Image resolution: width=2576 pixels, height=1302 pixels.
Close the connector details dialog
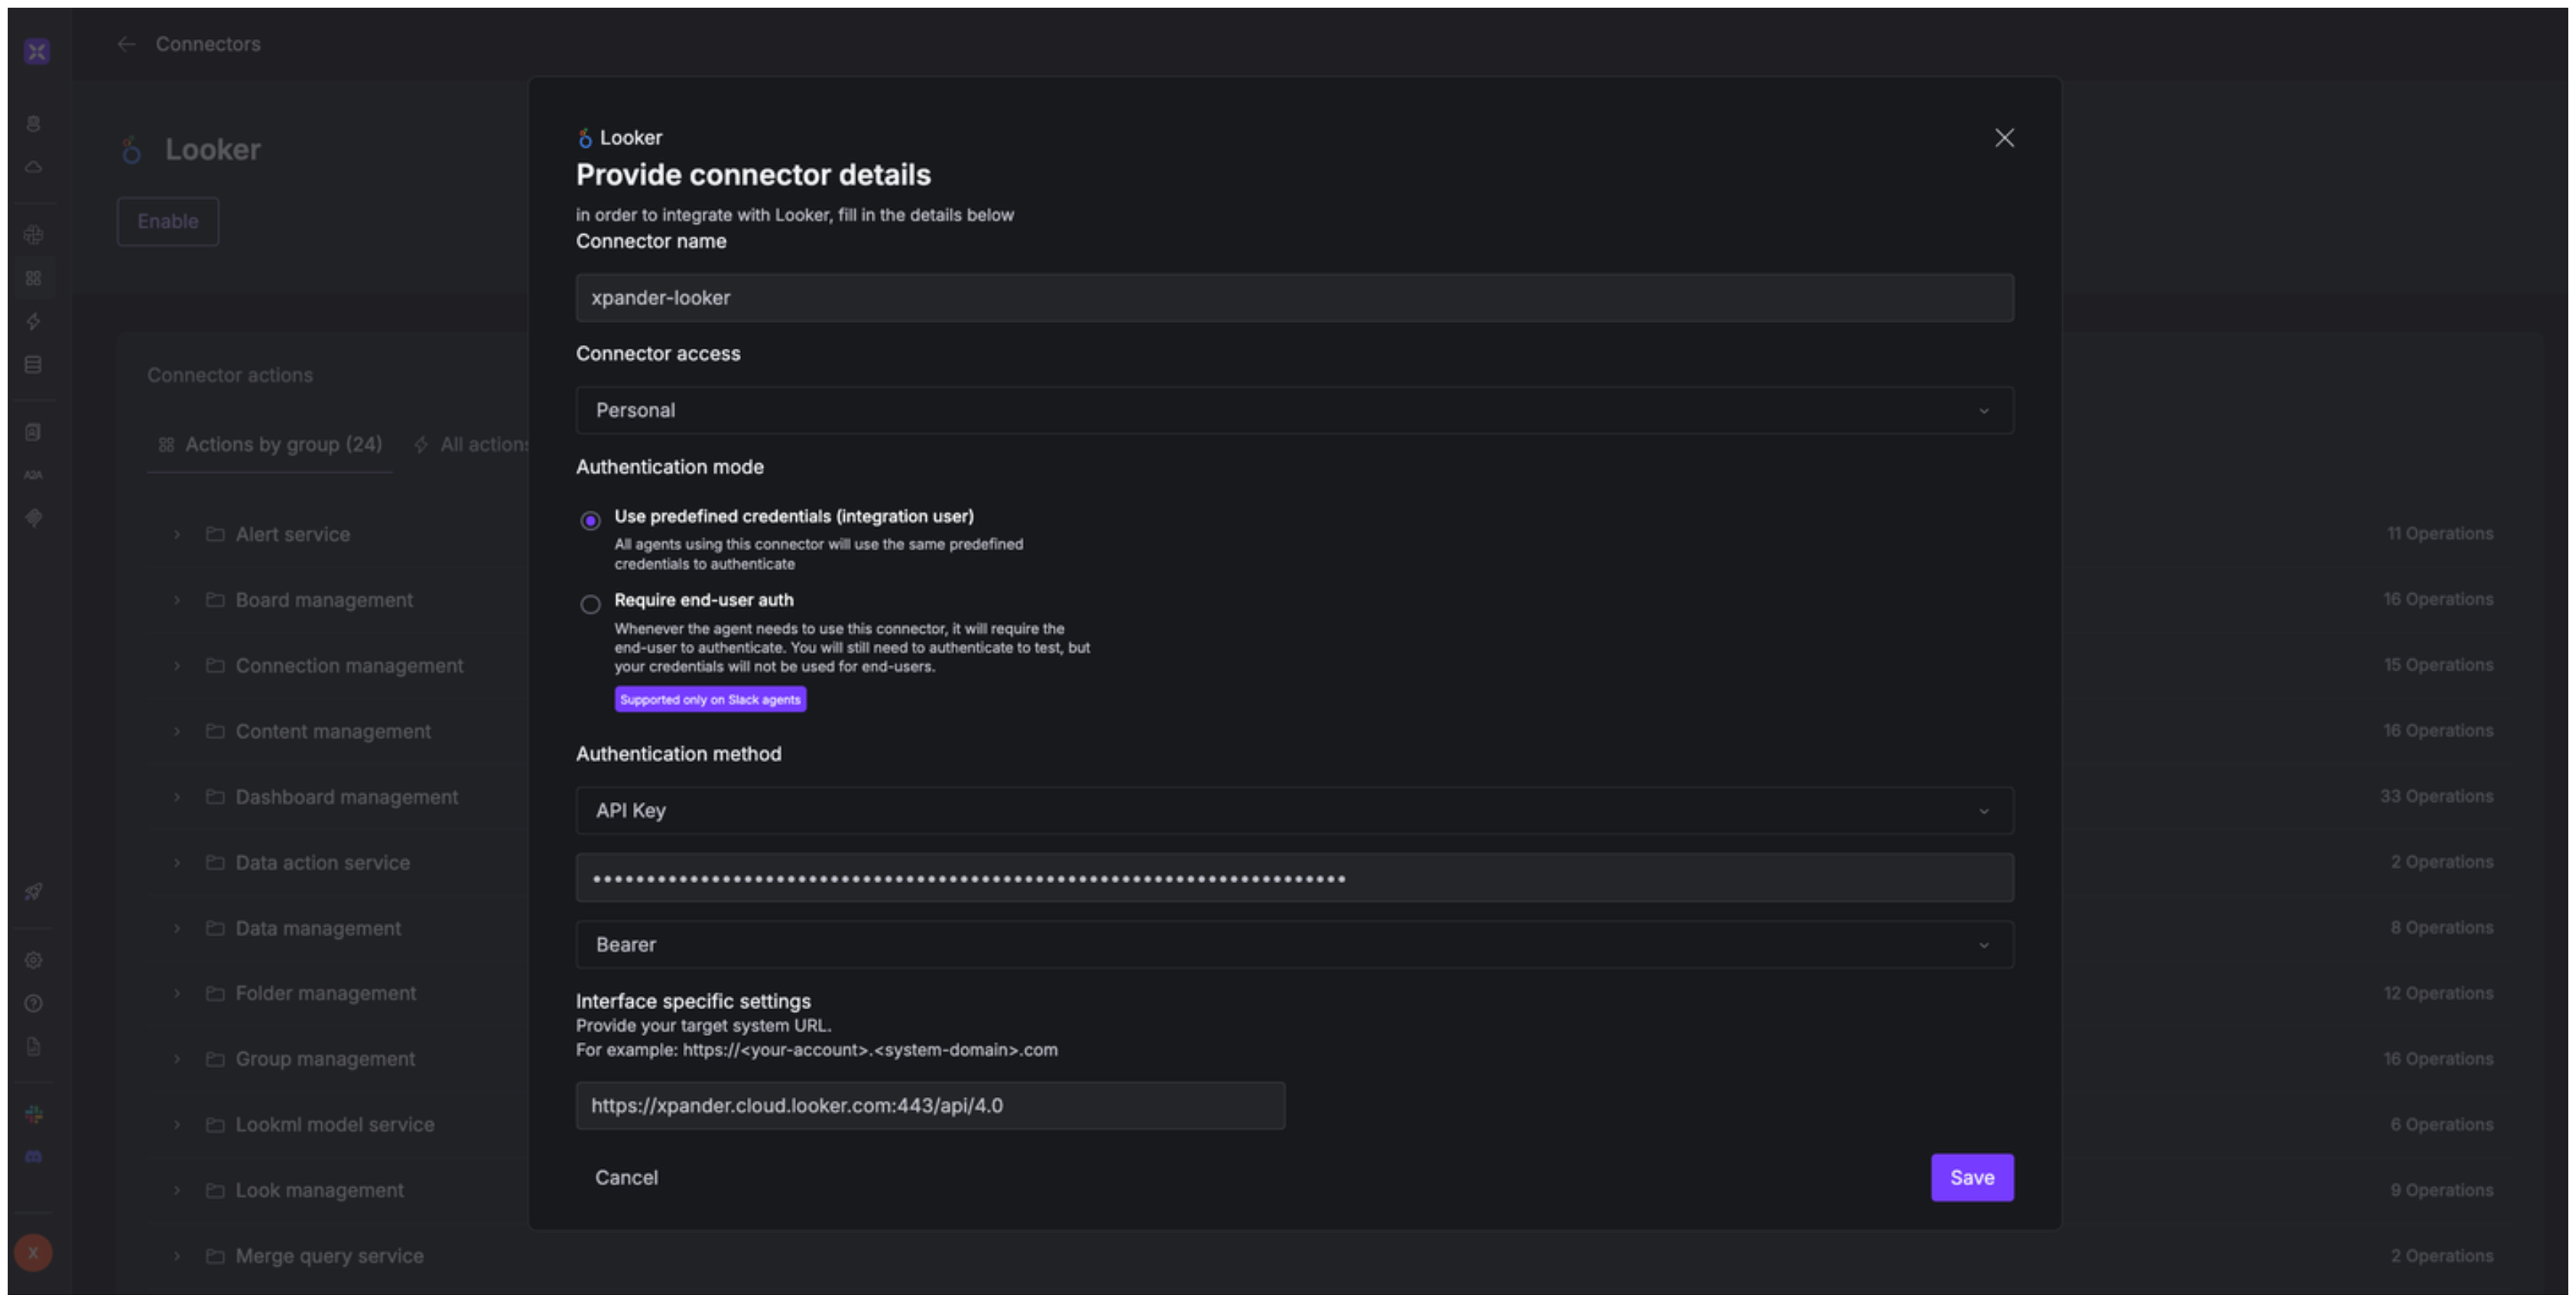[2004, 138]
